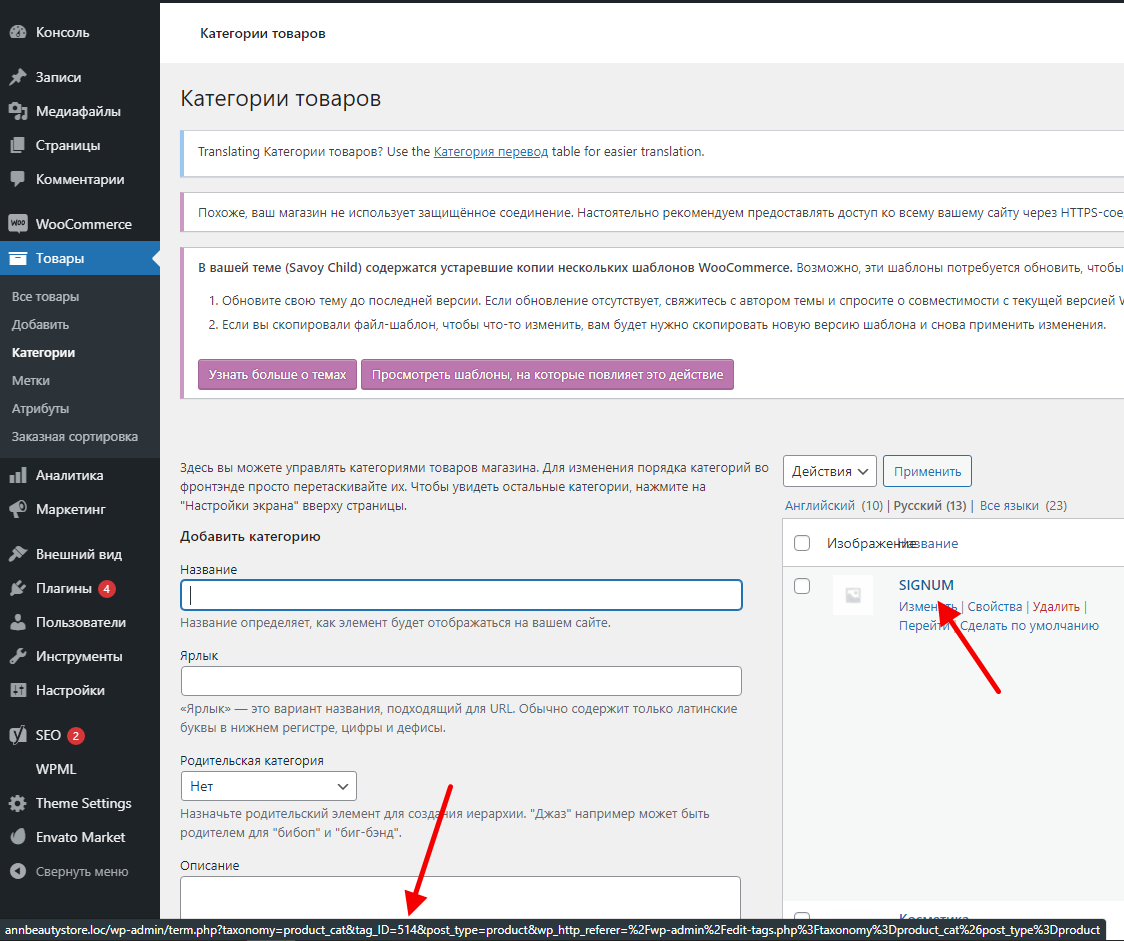Filter categories by Английский language
Viewport: 1124px width, 941px height.
(820, 506)
